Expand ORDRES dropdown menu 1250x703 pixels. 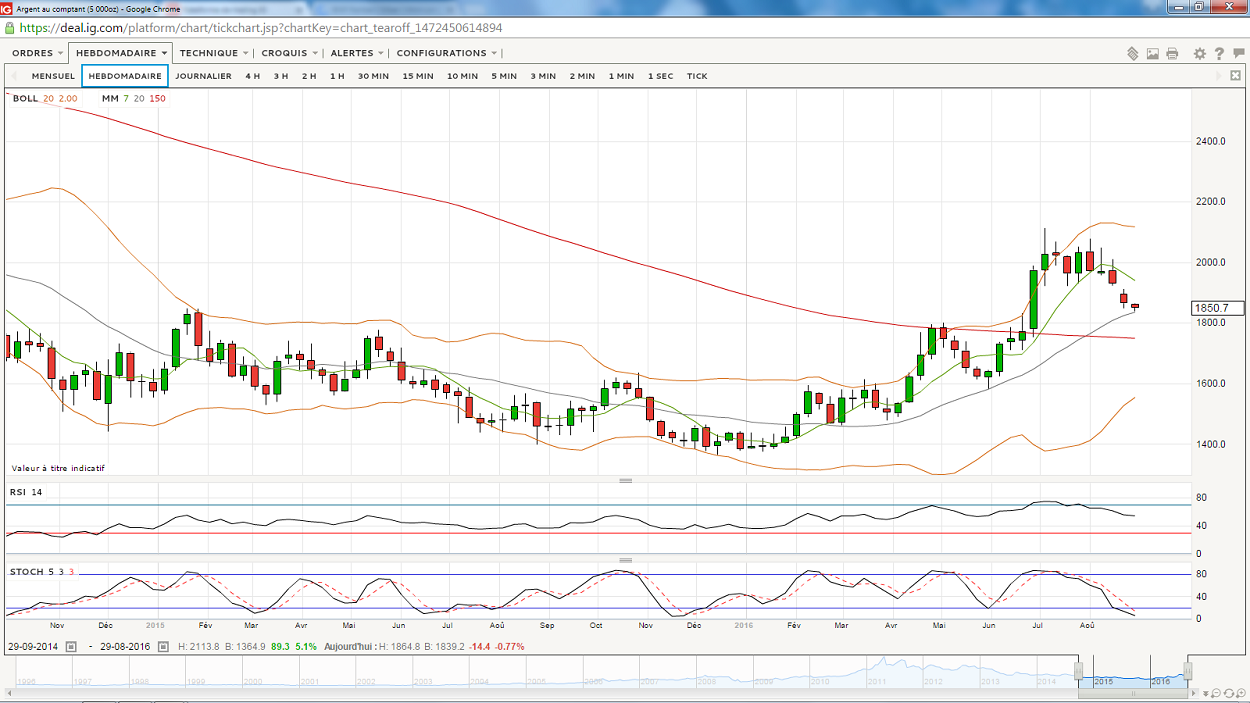[x=37, y=53]
